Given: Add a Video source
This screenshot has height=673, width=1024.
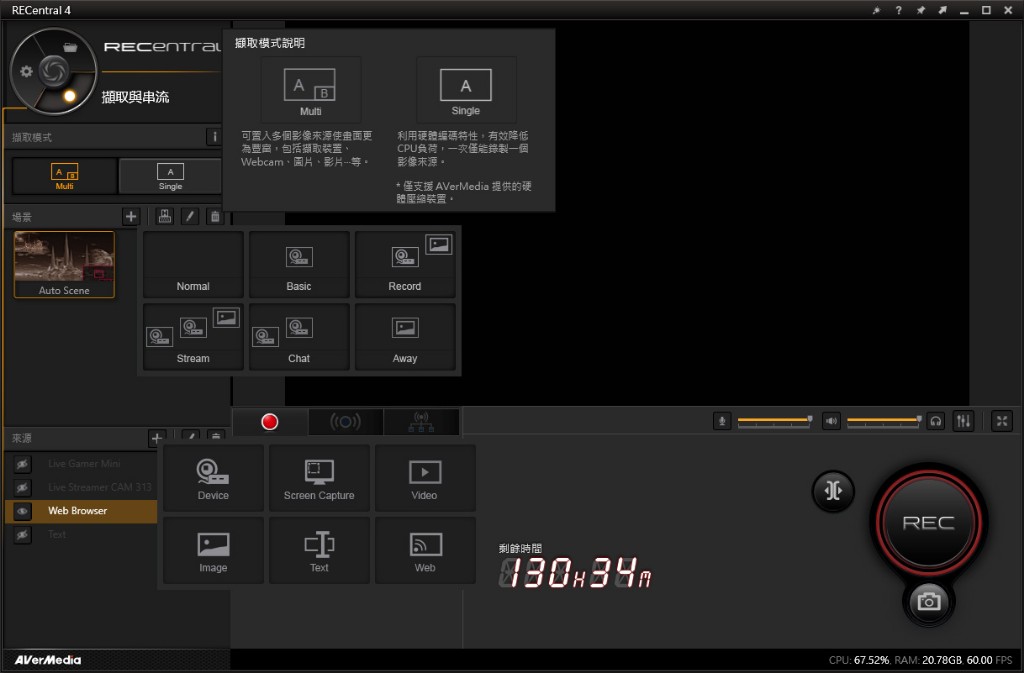Looking at the screenshot, I should point(424,478).
